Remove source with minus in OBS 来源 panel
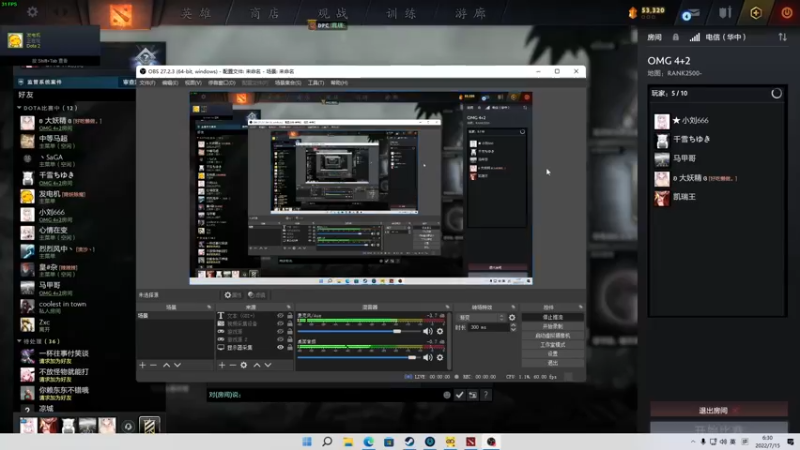 [x=233, y=365]
